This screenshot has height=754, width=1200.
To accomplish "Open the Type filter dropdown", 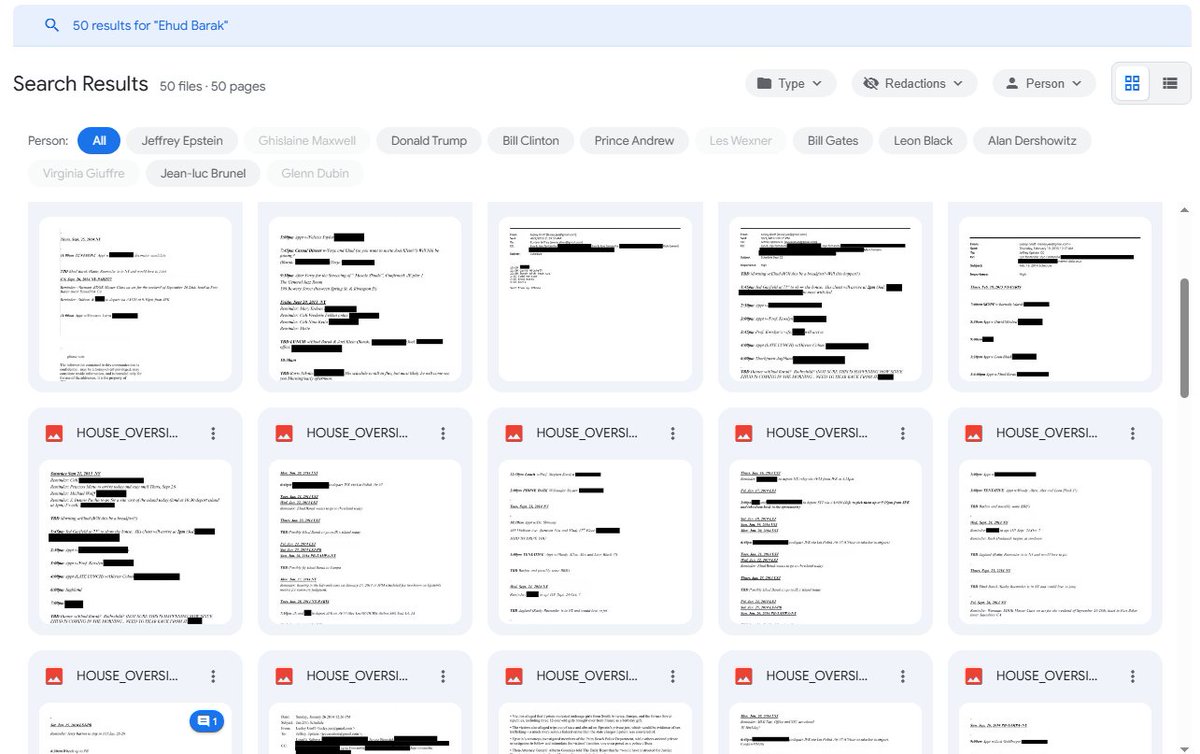I will (x=790, y=83).
